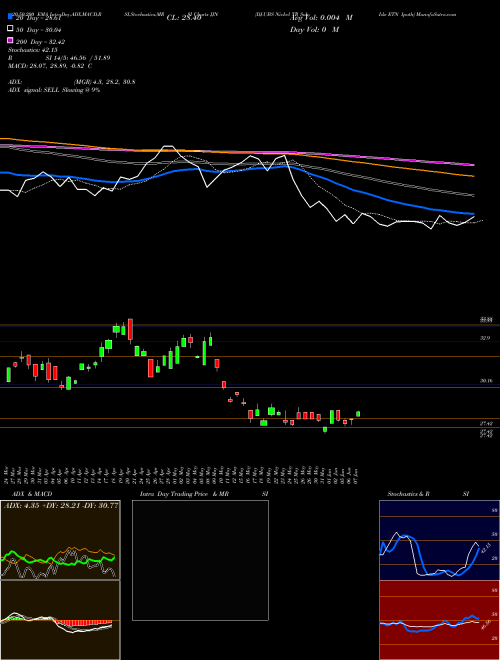This screenshot has height=660, width=500.
Task: Click the white 50 Day legend swatch
Action: (10, 29)
